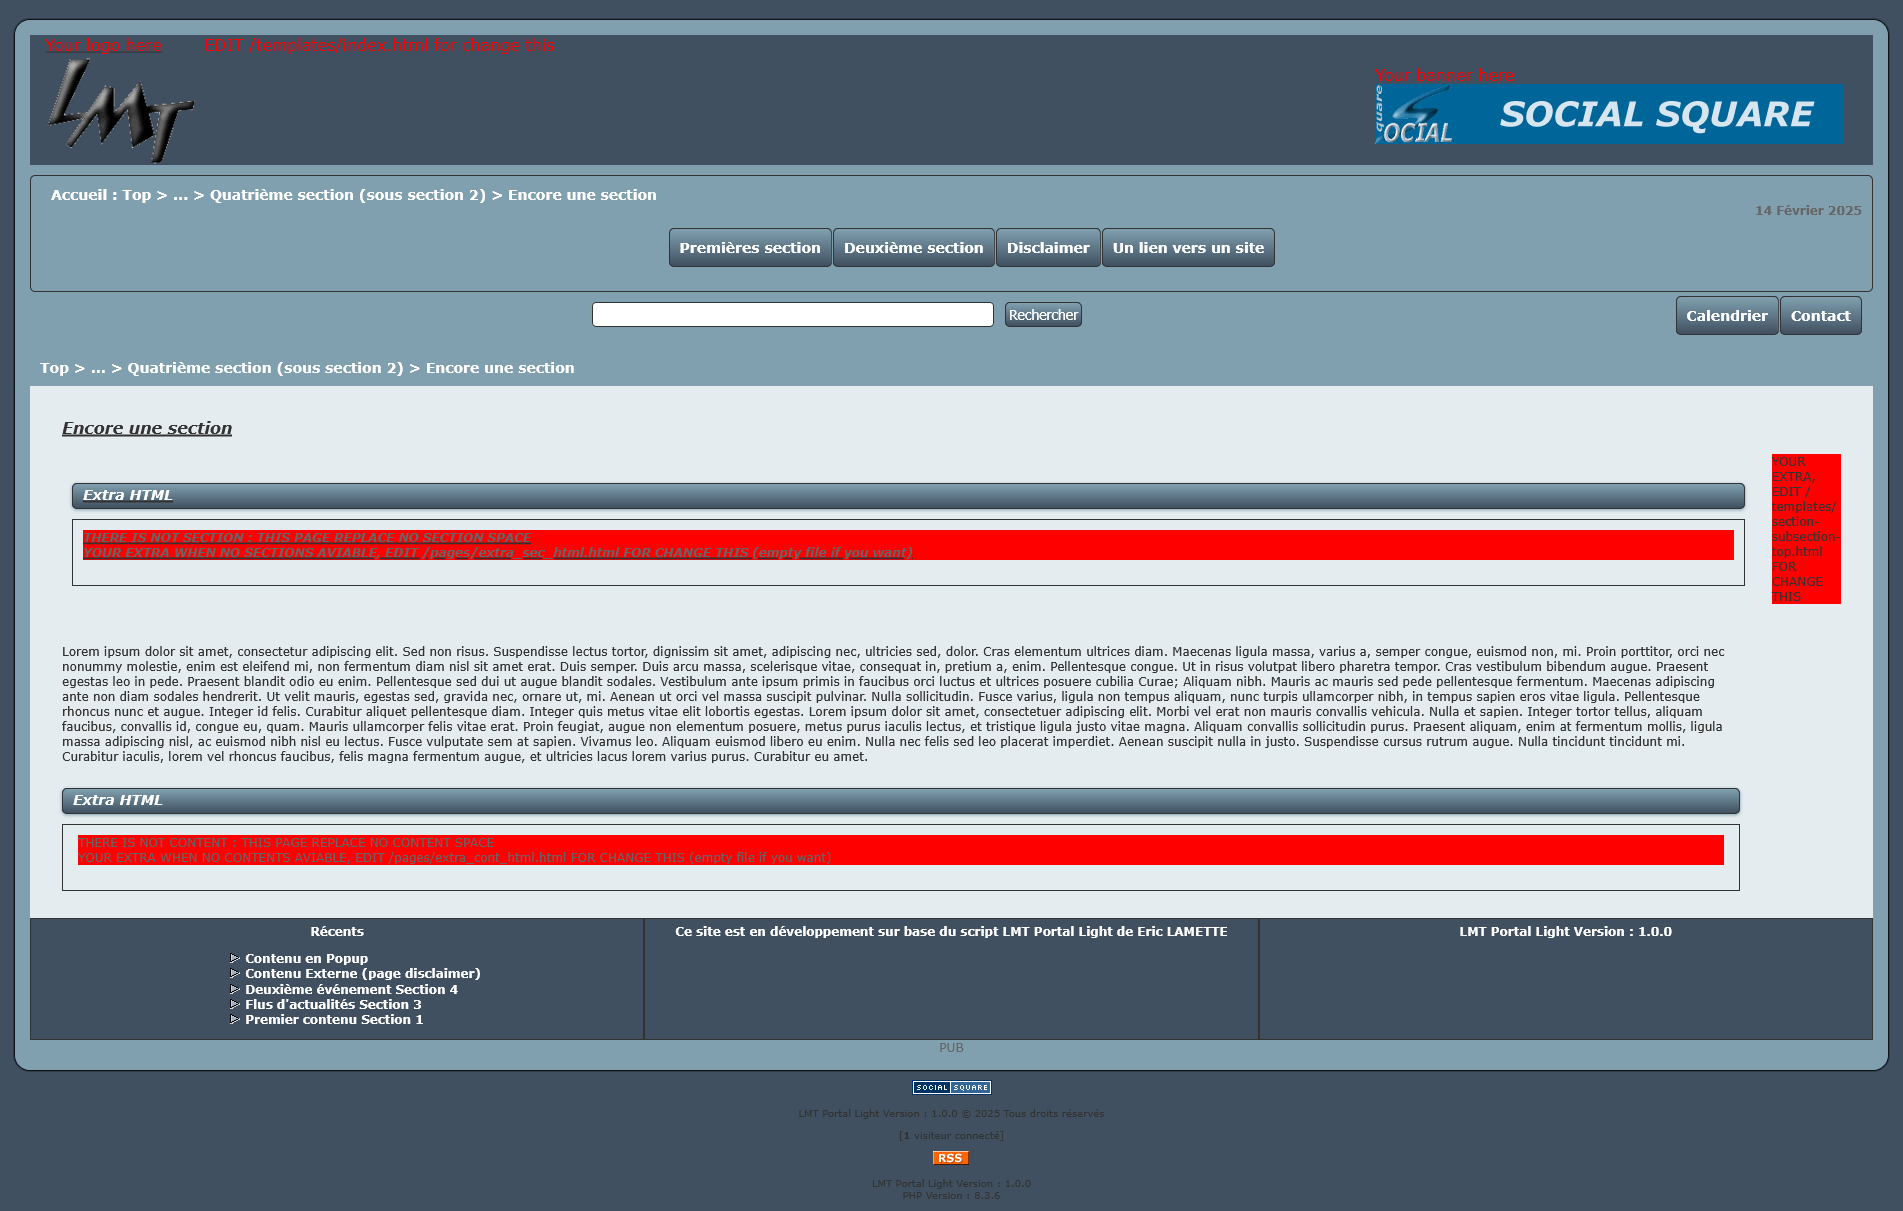The width and height of the screenshot is (1903, 1211).
Task: Open the Social Square banner
Action: pos(1608,114)
